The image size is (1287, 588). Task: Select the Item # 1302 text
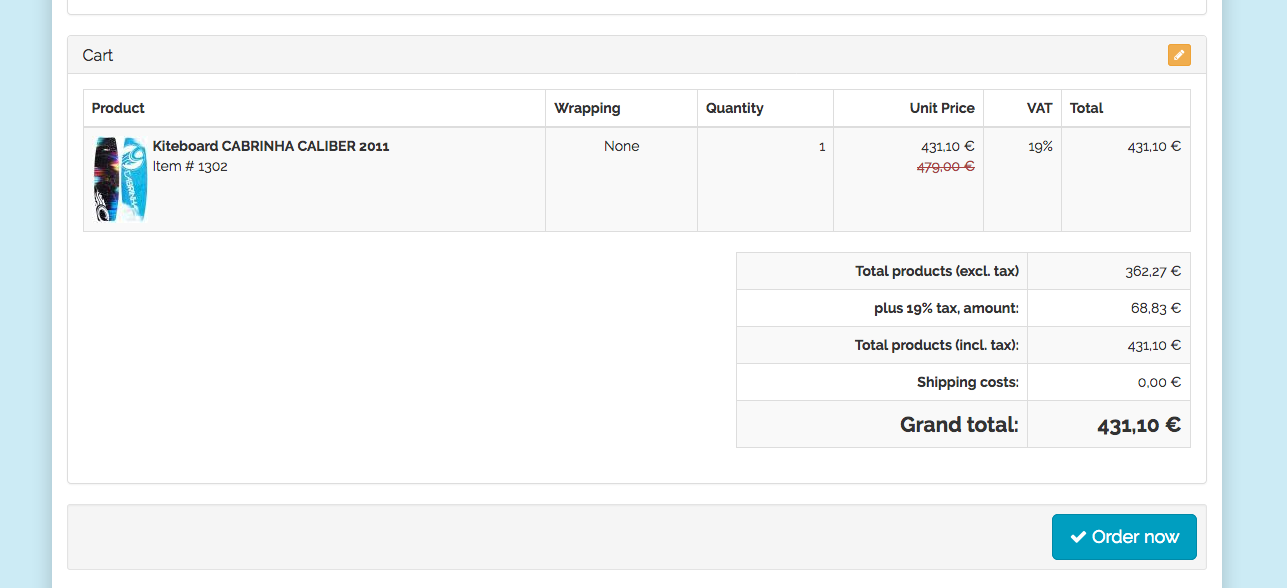(190, 166)
